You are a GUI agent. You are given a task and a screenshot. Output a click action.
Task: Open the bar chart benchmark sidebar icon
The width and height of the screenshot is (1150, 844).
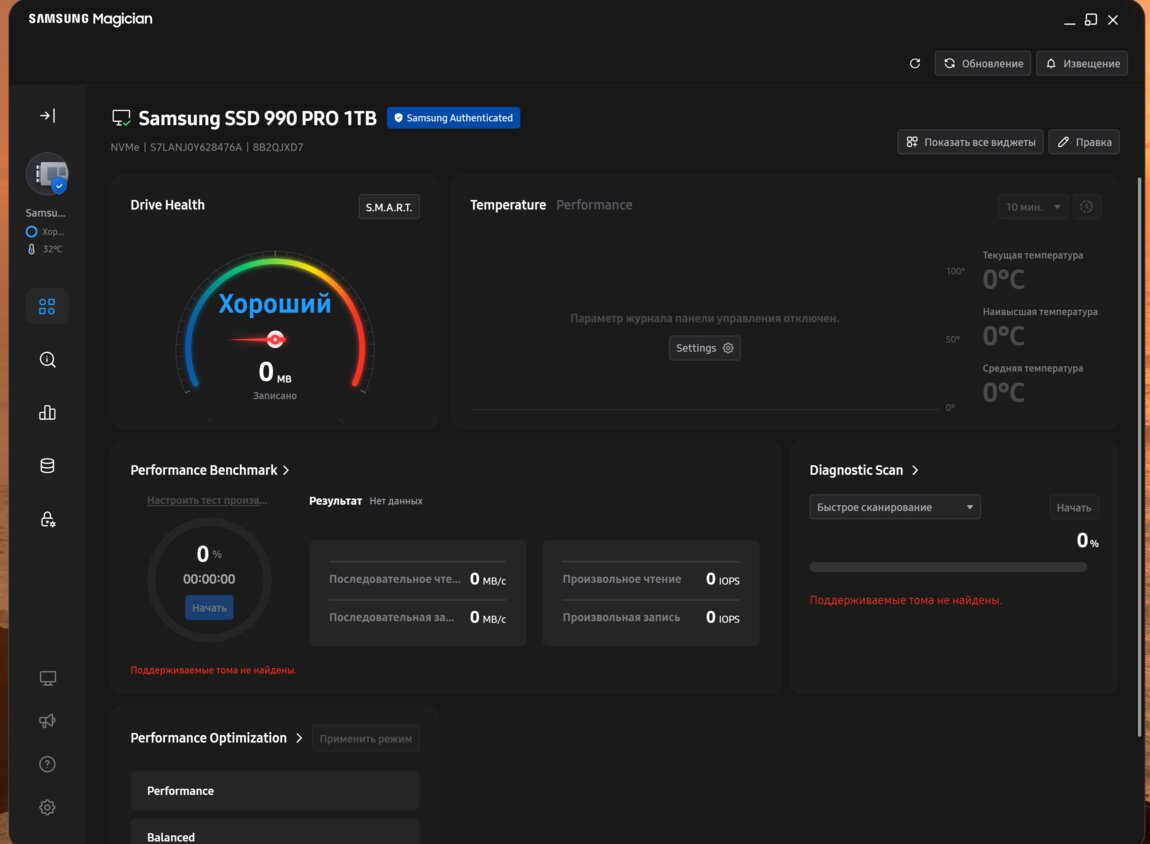tap(47, 413)
